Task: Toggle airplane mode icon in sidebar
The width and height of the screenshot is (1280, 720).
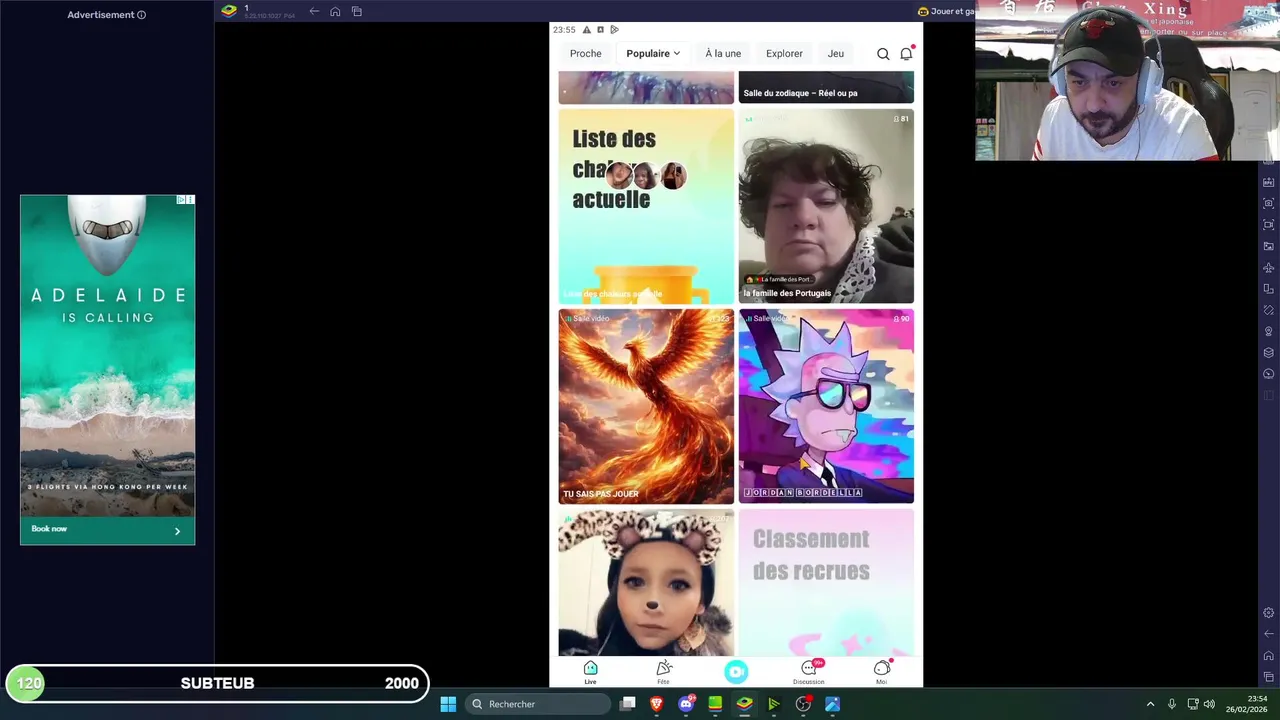Action: click(1269, 268)
